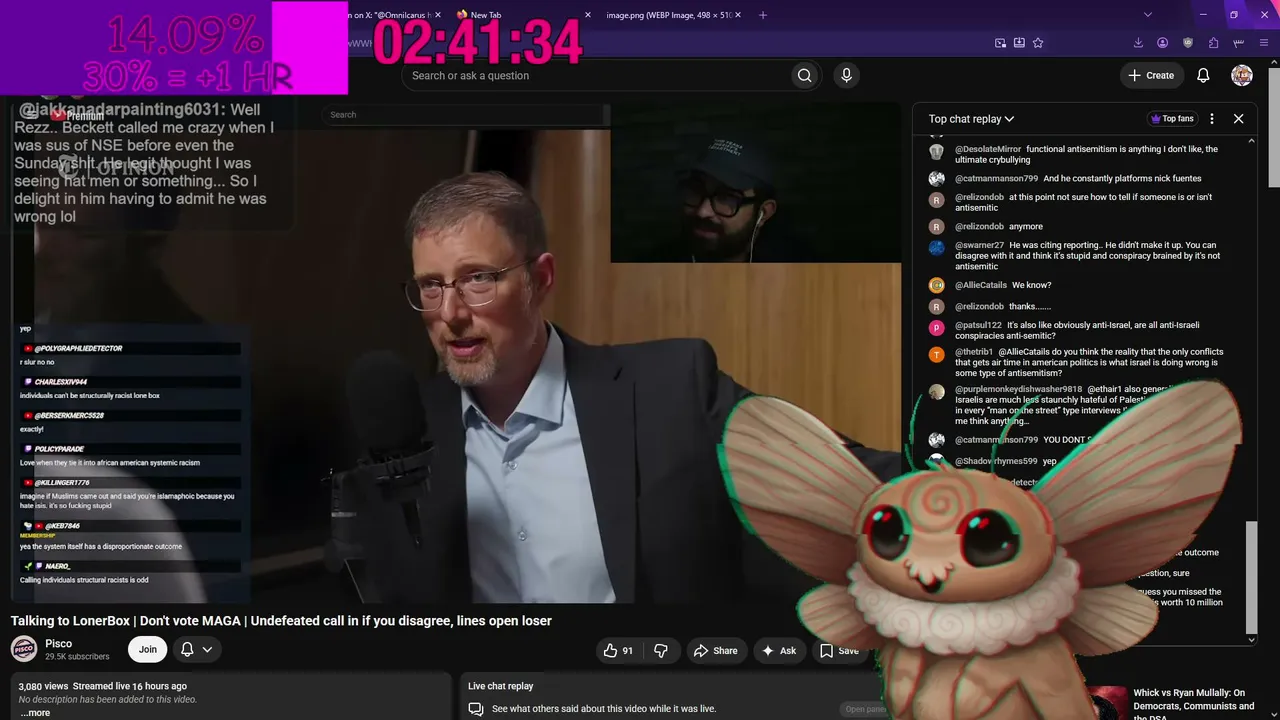Open the Top fans leaderboard
This screenshot has height=720, width=1280.
pos(1171,118)
